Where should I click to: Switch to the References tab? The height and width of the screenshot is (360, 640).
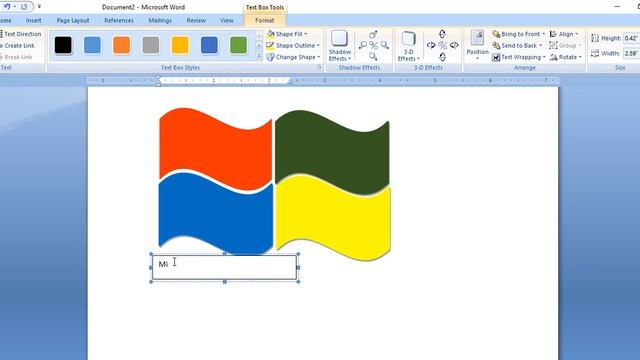pos(119,20)
